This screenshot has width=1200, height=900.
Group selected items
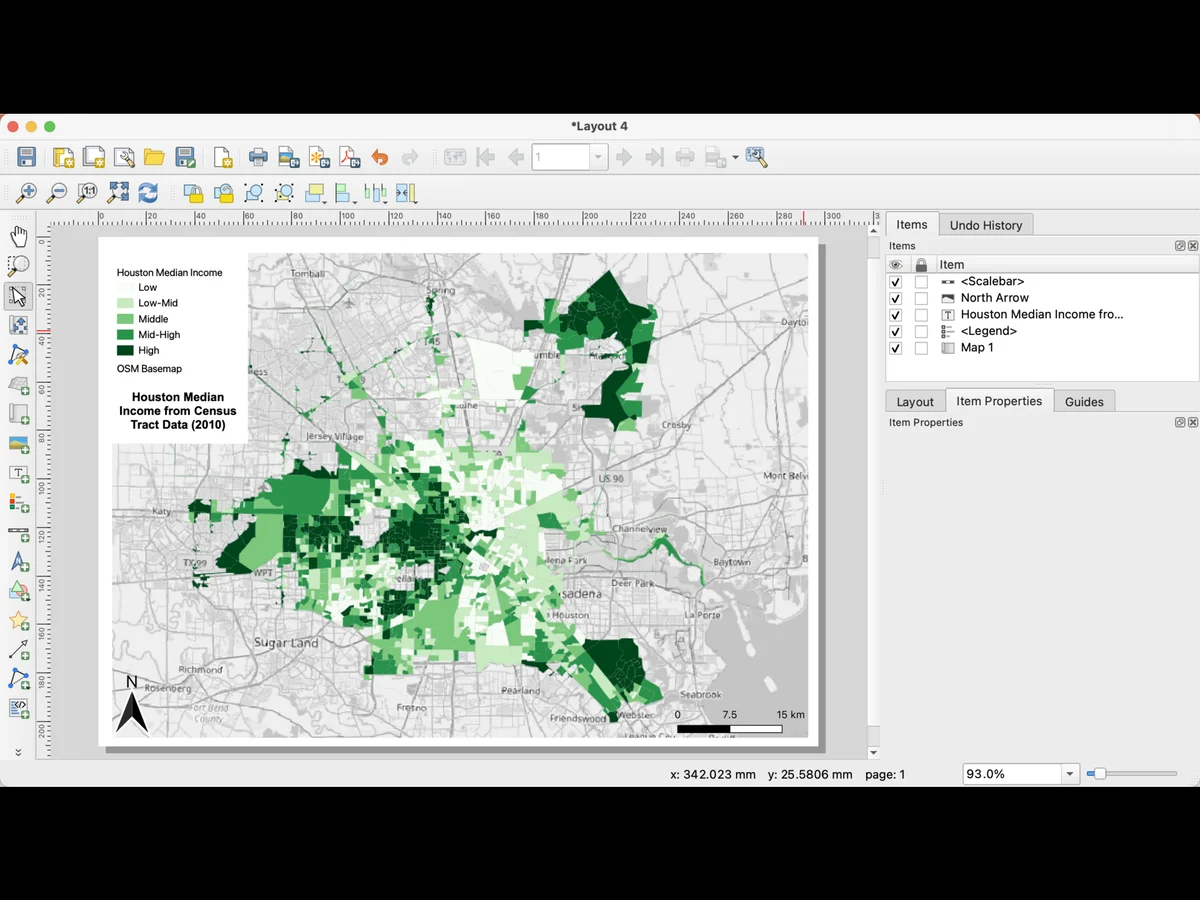pos(253,193)
